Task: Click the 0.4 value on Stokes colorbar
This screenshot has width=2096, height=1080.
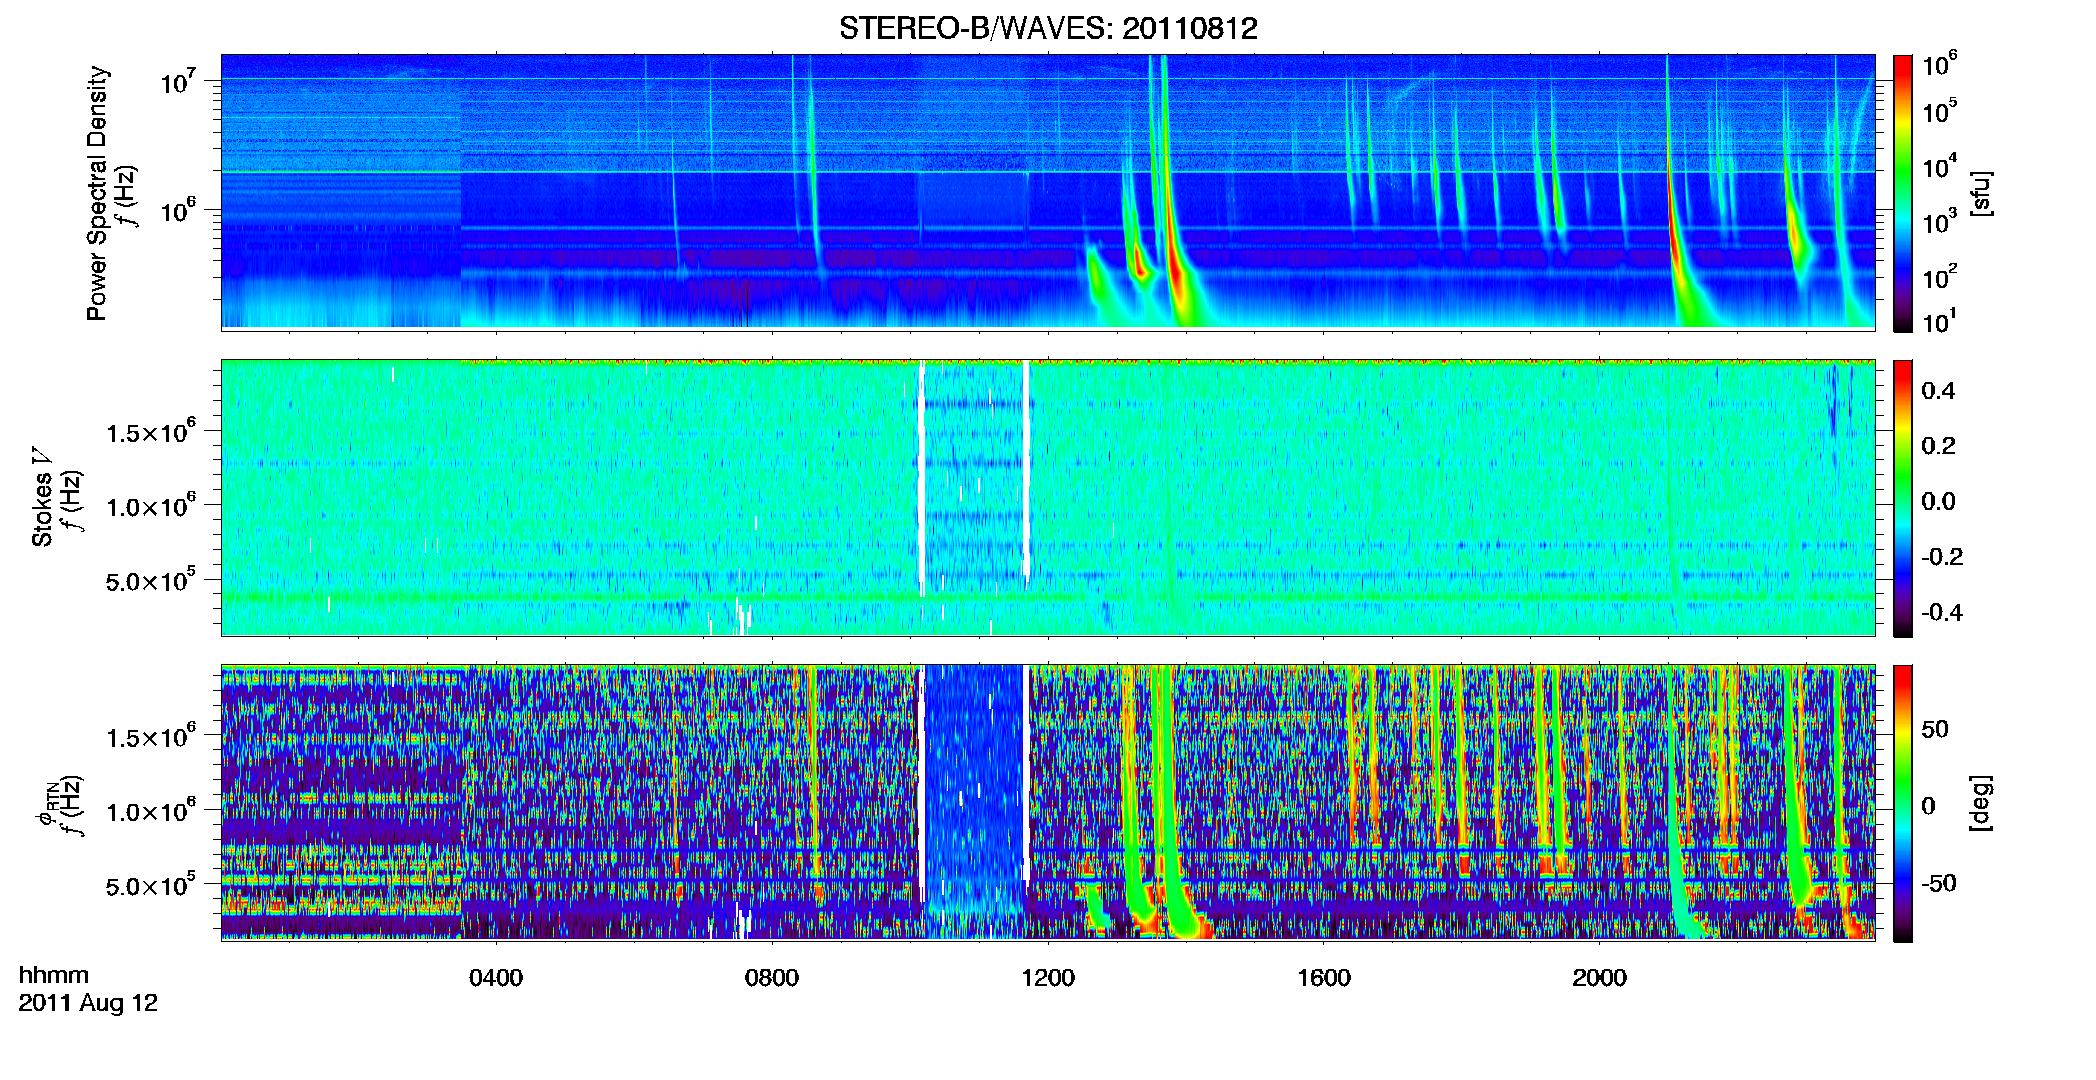Action: (x=1938, y=391)
